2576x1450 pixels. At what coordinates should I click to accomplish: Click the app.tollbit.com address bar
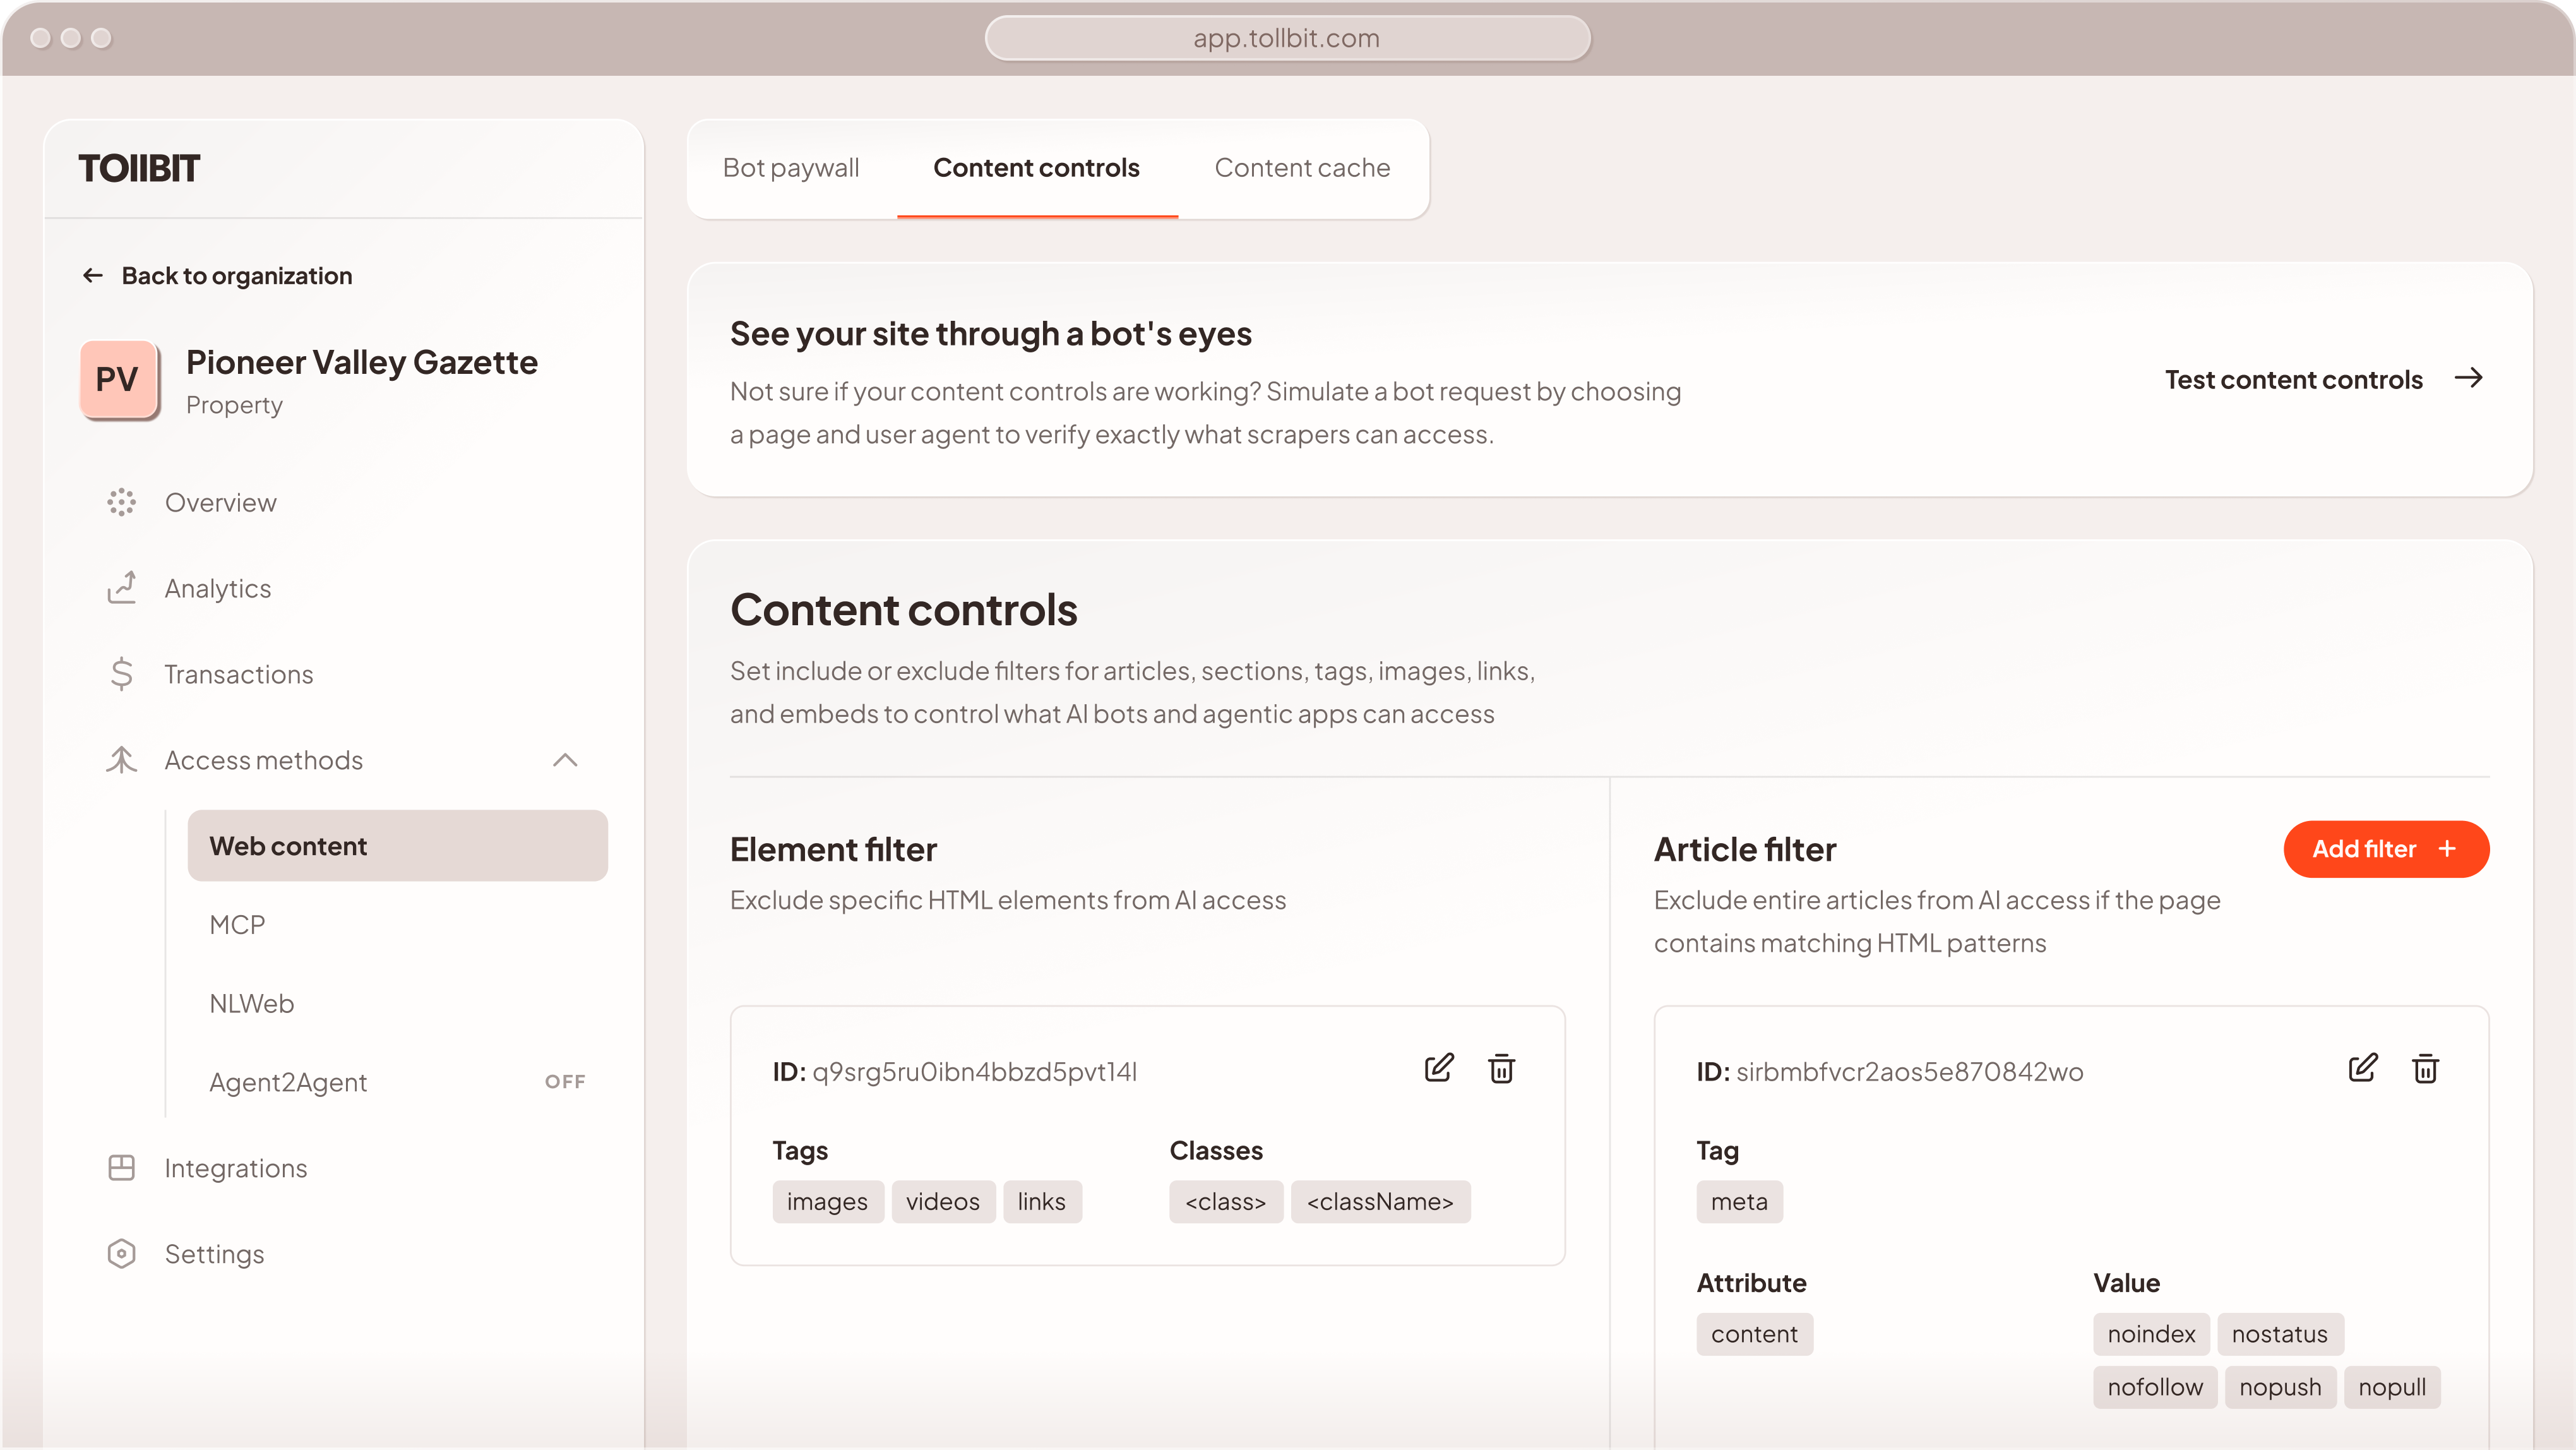[x=1288, y=38]
